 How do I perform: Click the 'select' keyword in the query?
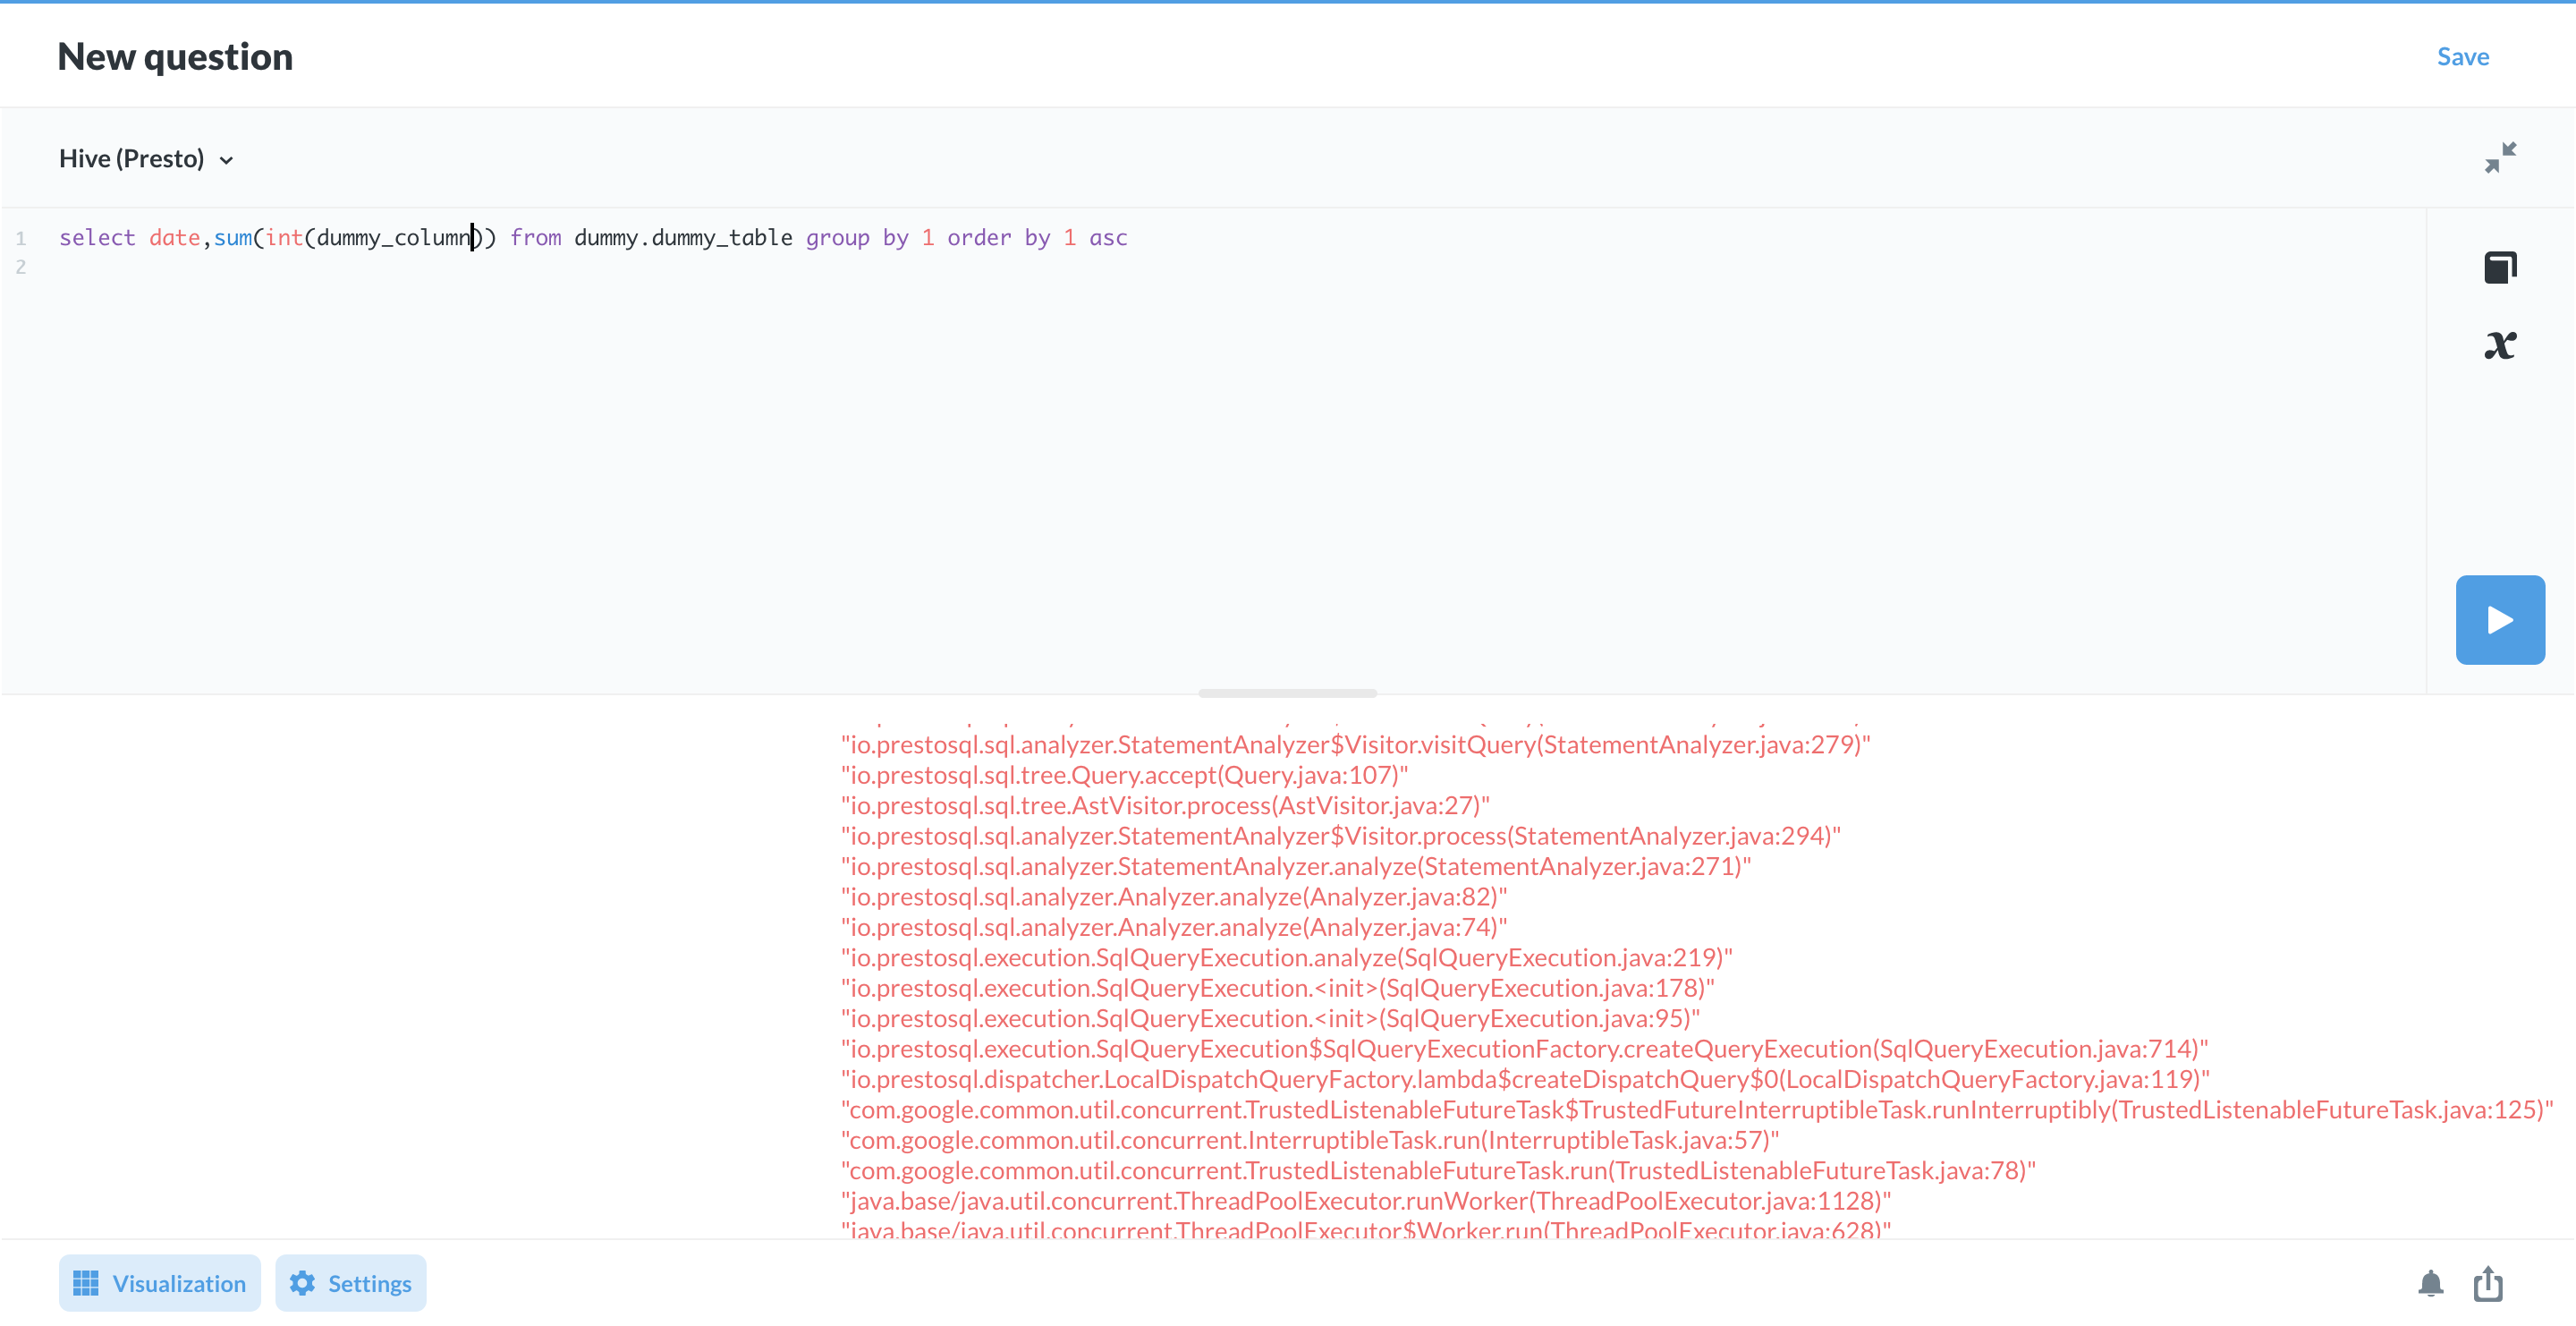pyautogui.click(x=97, y=238)
